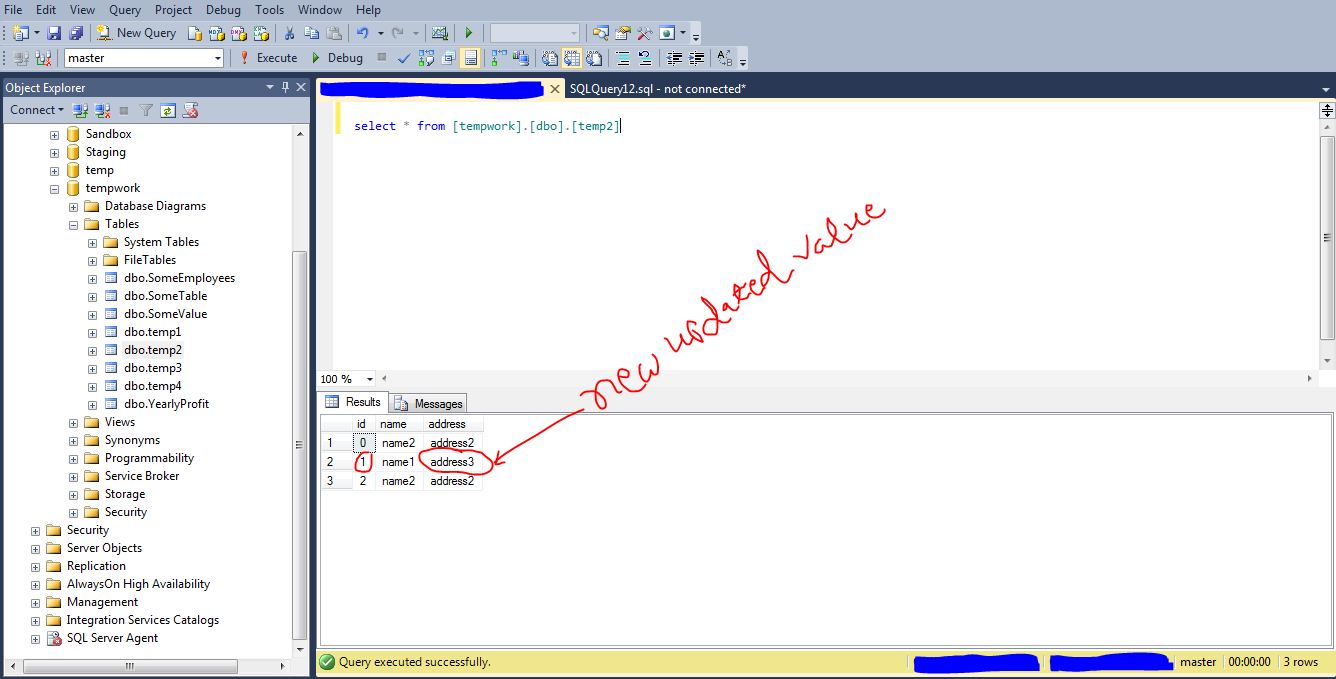Open the master database dropdown
This screenshot has width=1336, height=679.
tap(218, 58)
